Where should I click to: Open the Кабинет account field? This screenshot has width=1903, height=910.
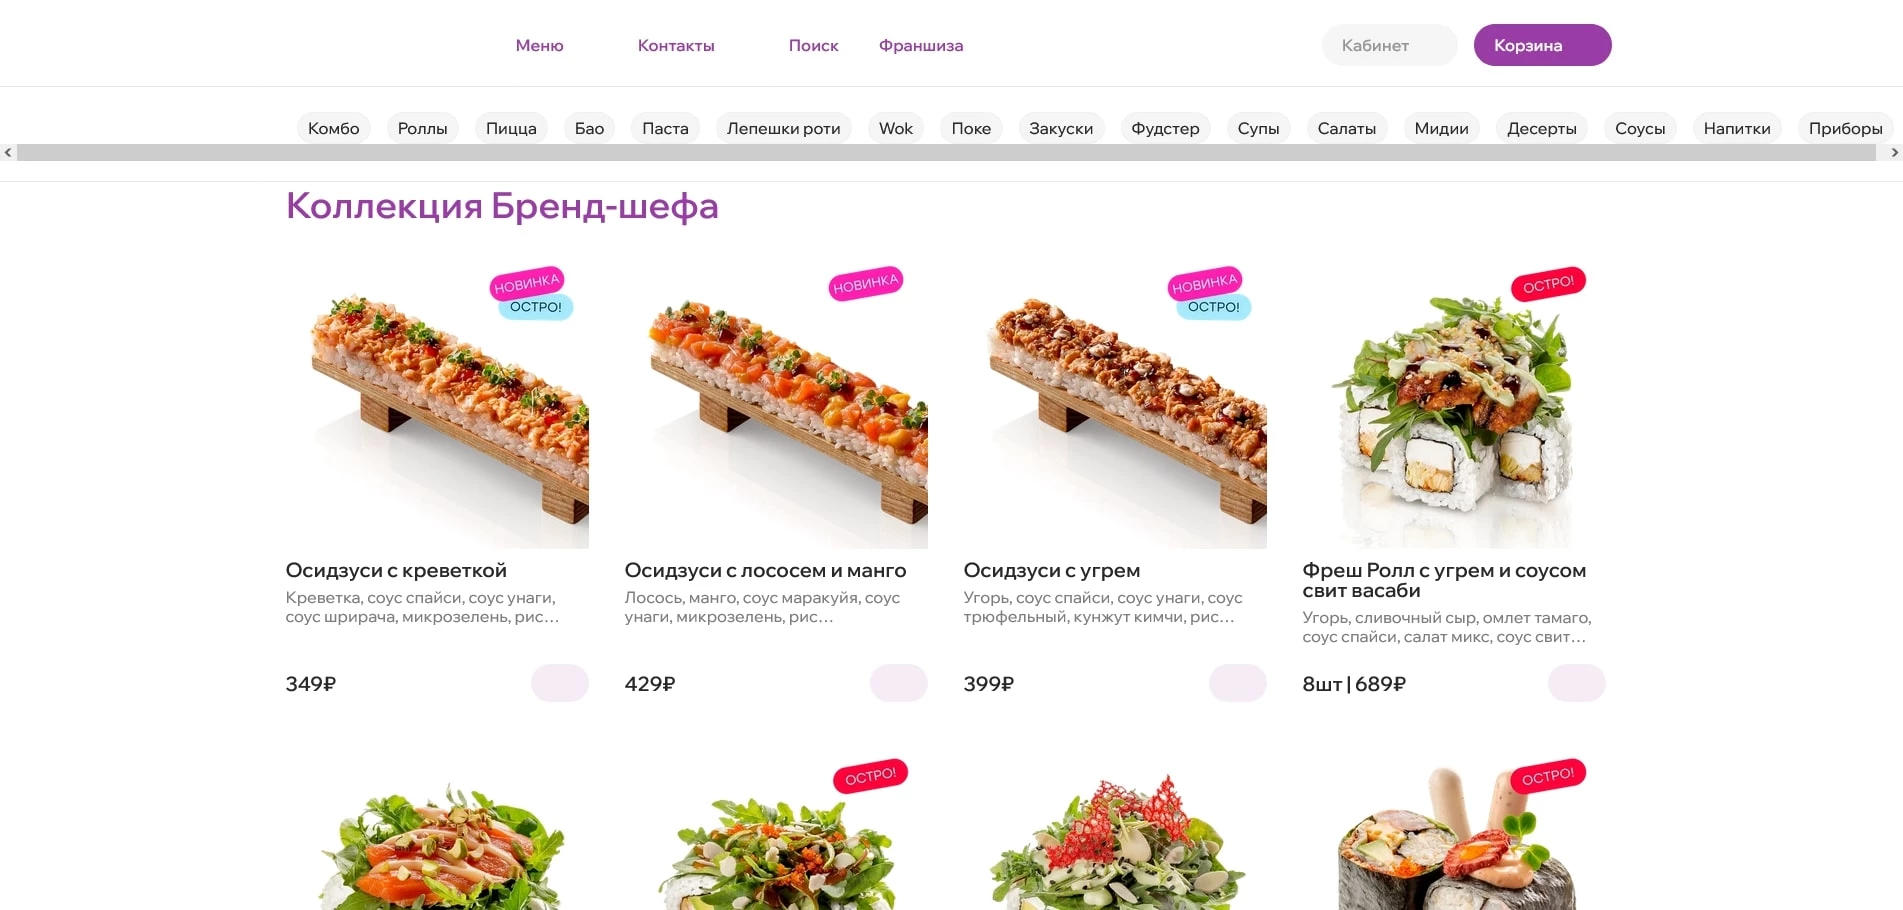pos(1389,45)
